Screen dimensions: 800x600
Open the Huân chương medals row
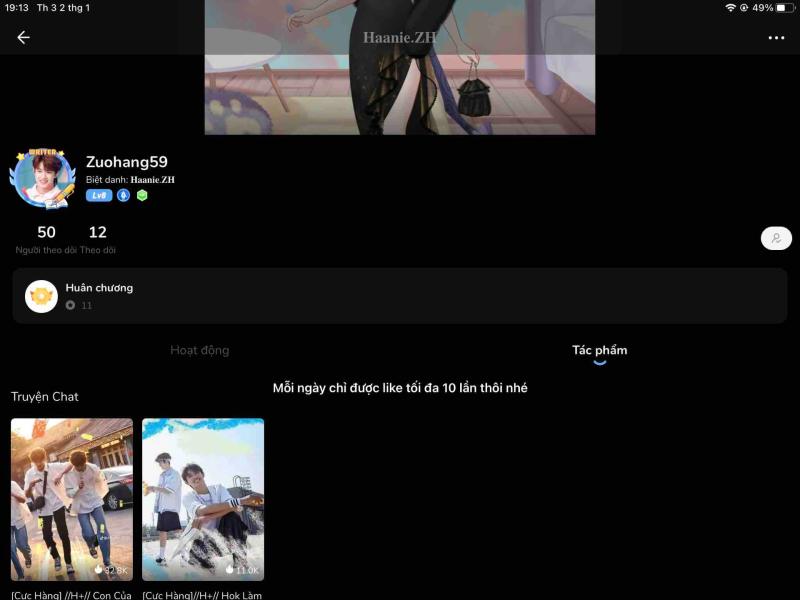point(400,296)
